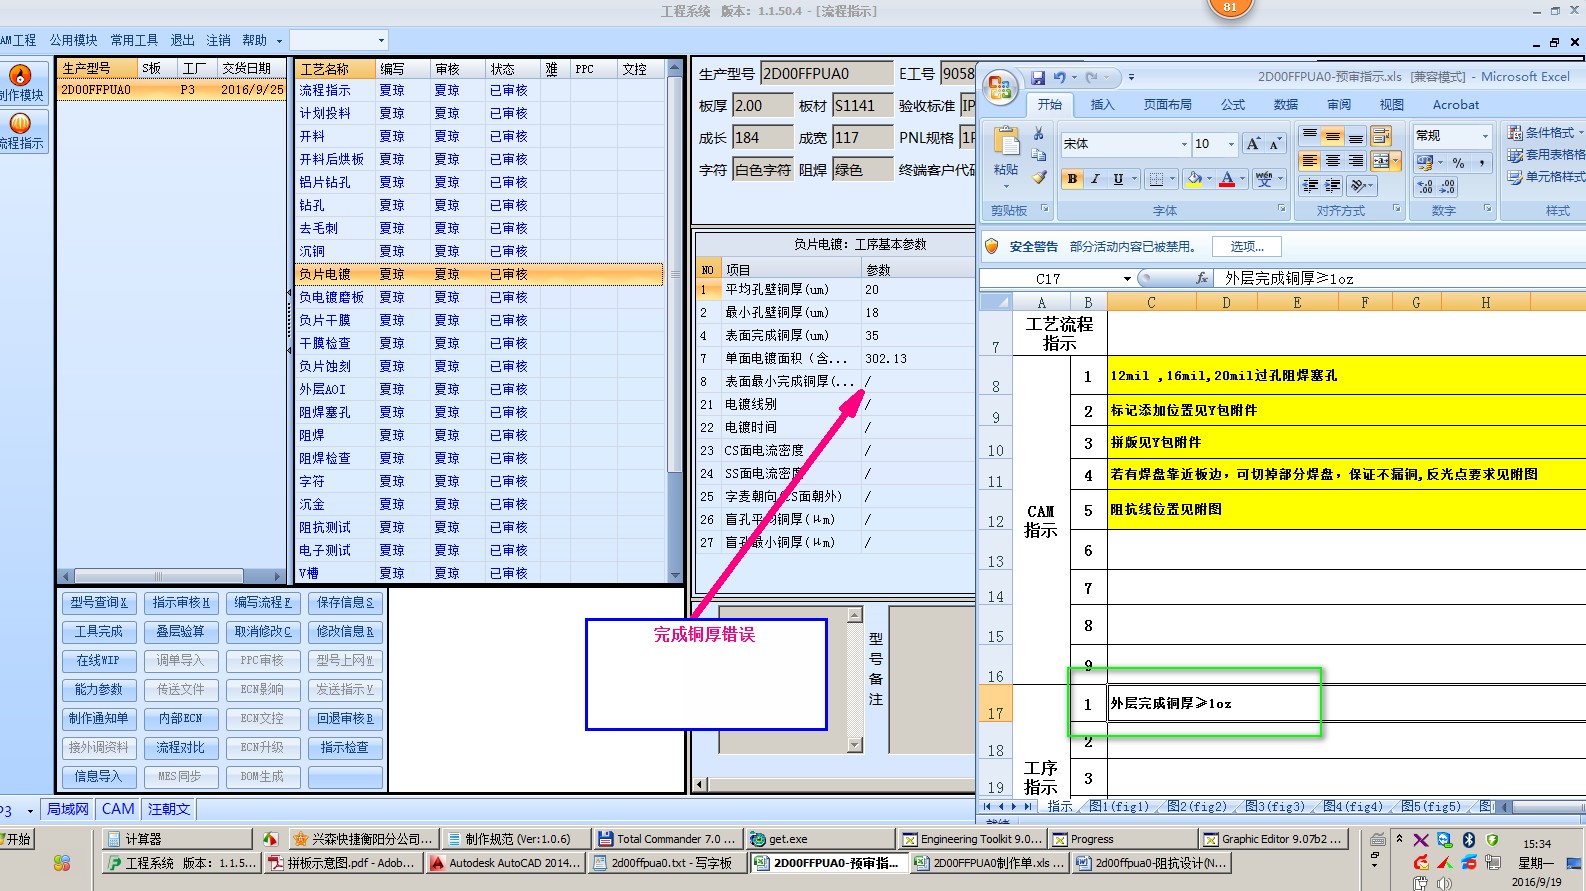Toggle align text left

[x=1310, y=161]
